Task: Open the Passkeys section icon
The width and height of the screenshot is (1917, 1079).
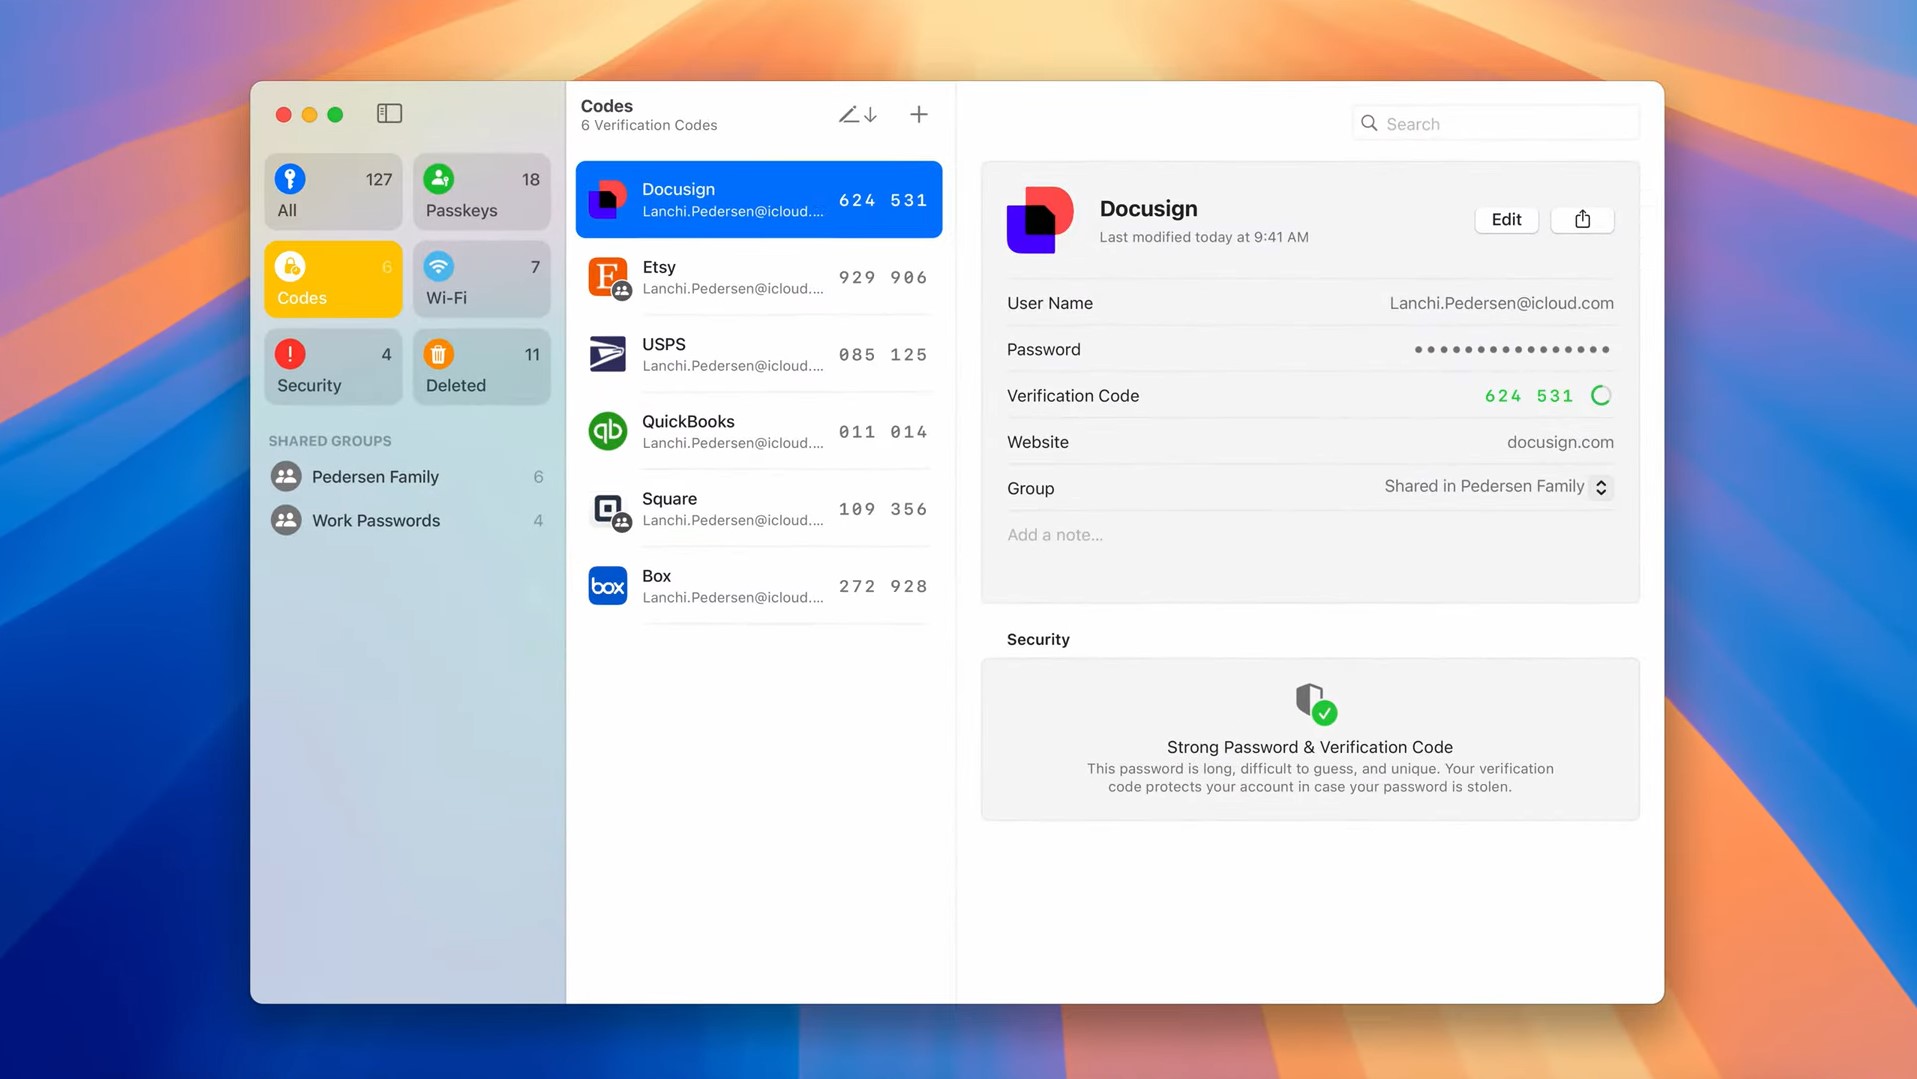Action: pos(439,178)
